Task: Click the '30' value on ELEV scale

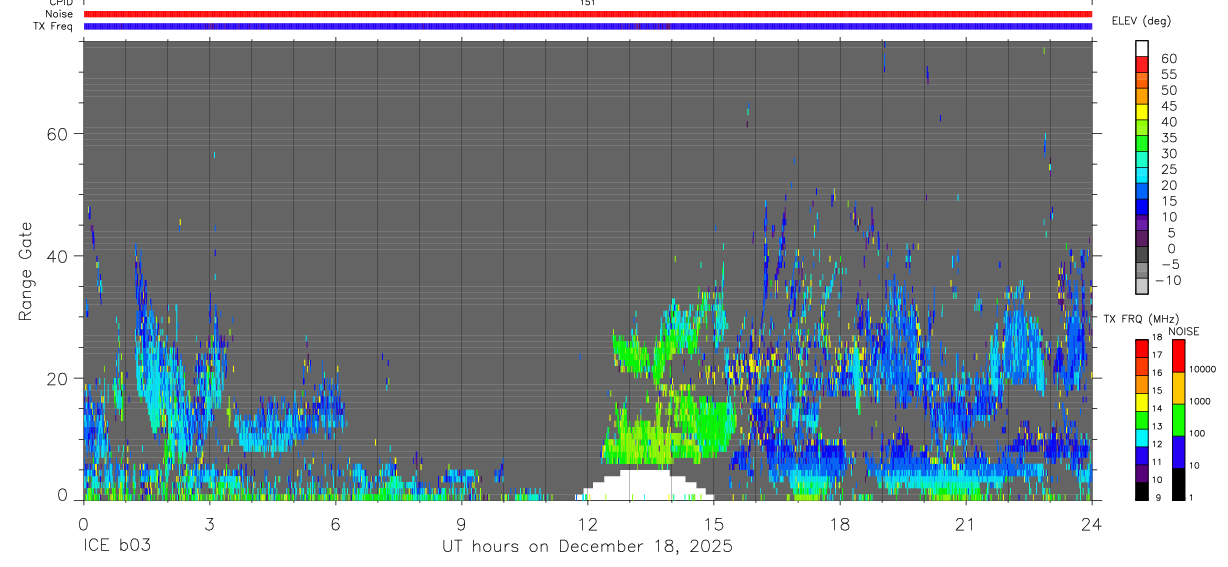Action: [1168, 154]
